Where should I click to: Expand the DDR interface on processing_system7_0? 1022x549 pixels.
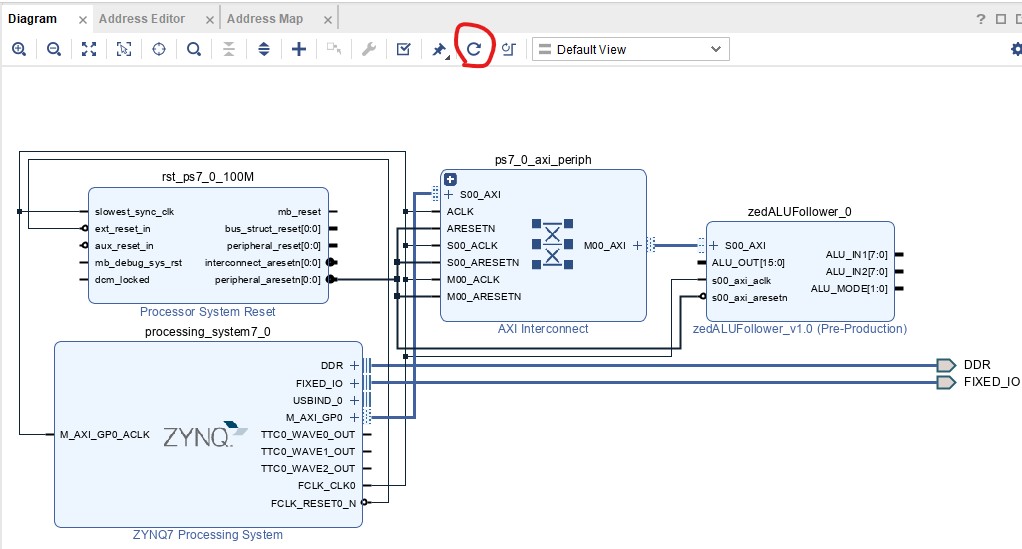pos(353,365)
